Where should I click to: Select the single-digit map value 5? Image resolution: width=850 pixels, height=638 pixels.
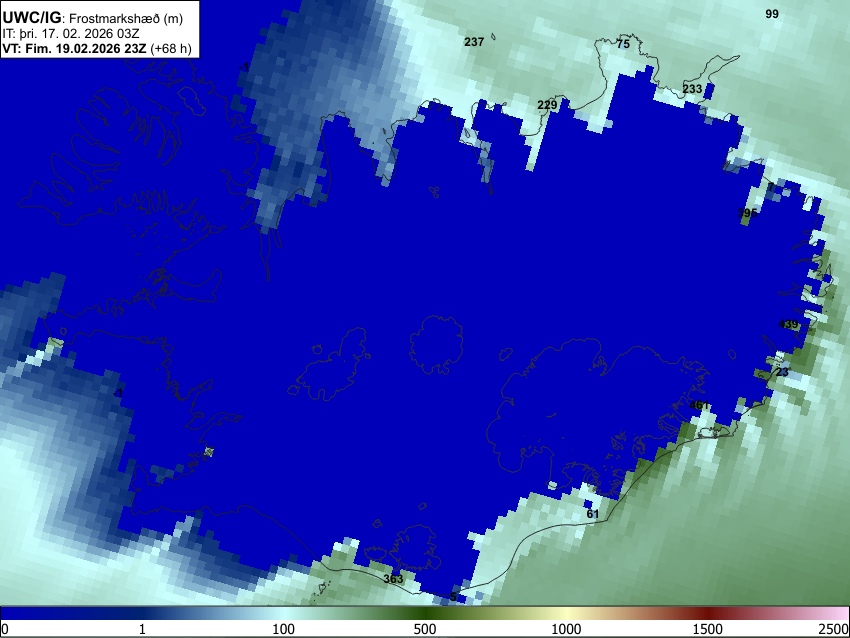(453, 597)
